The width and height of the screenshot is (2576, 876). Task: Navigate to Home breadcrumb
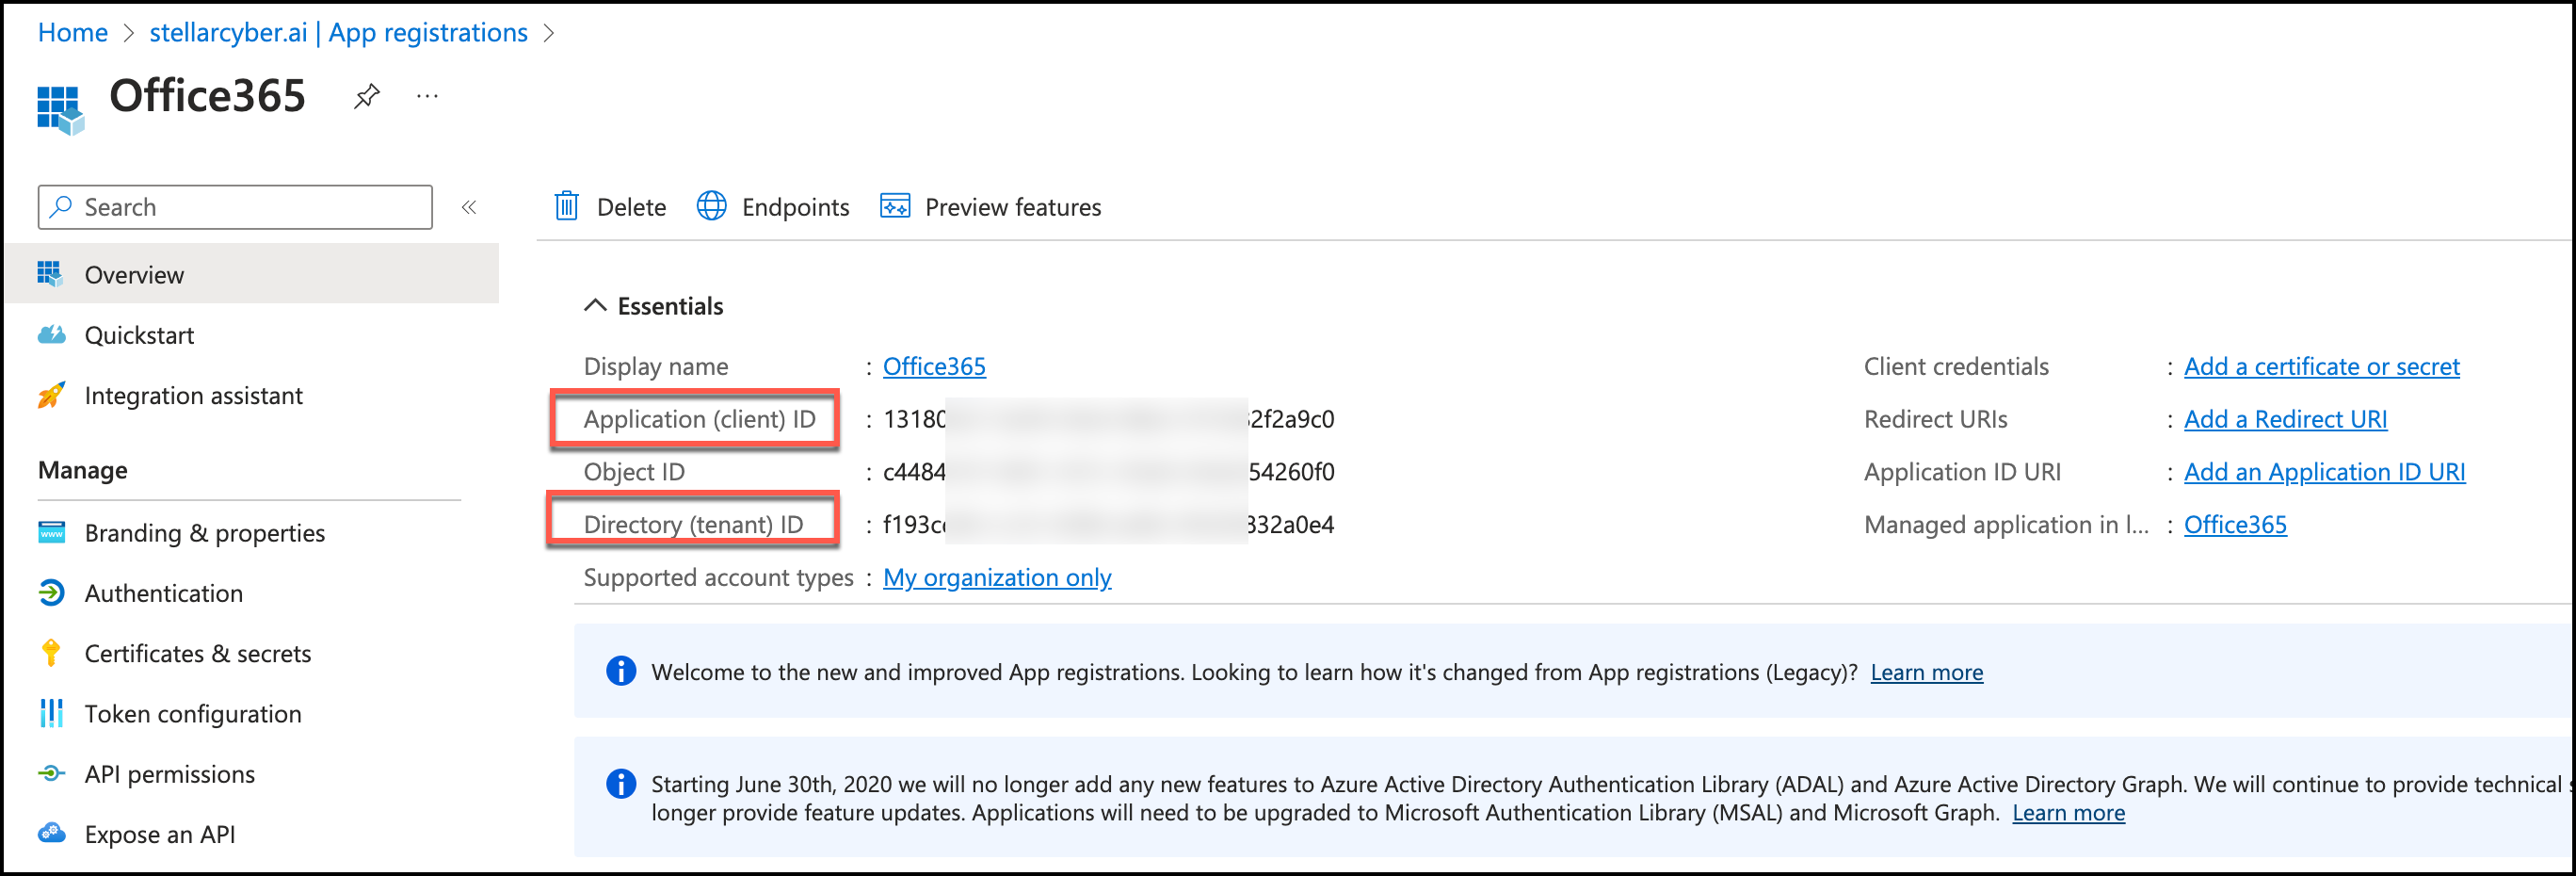tap(72, 33)
